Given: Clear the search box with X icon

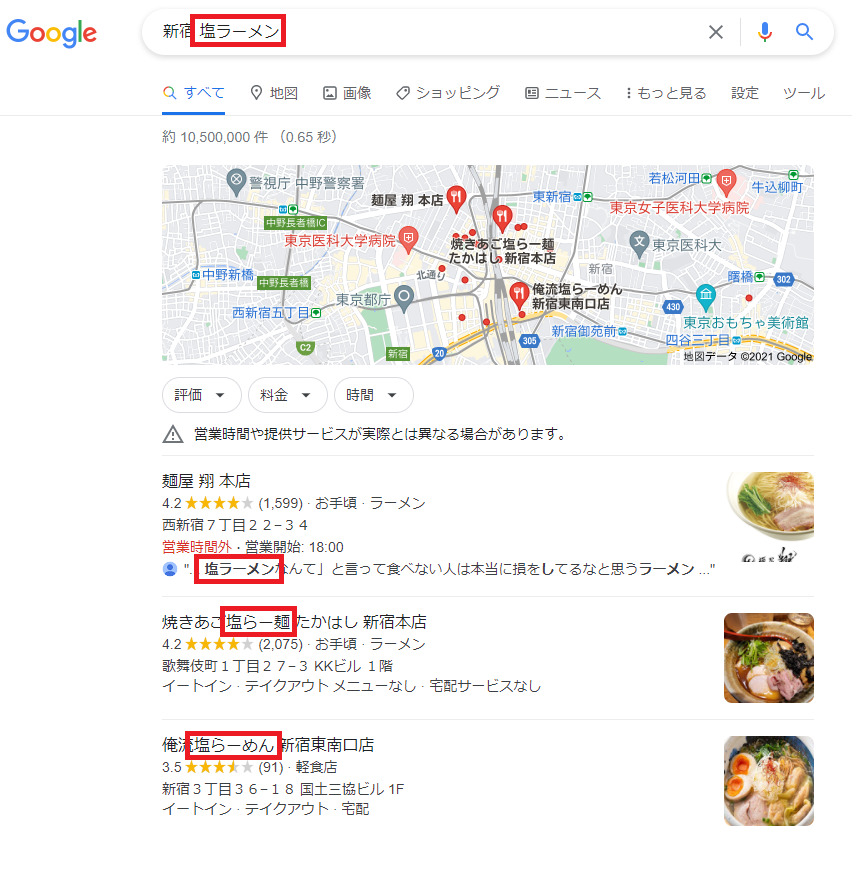Looking at the screenshot, I should click(x=716, y=32).
